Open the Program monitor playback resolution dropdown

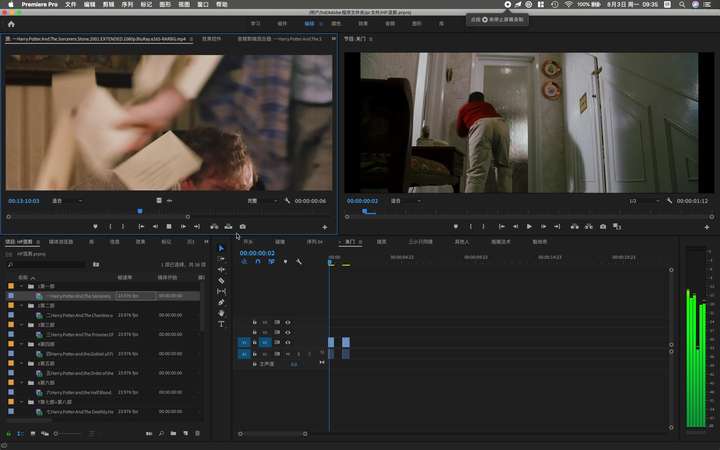[x=645, y=201]
